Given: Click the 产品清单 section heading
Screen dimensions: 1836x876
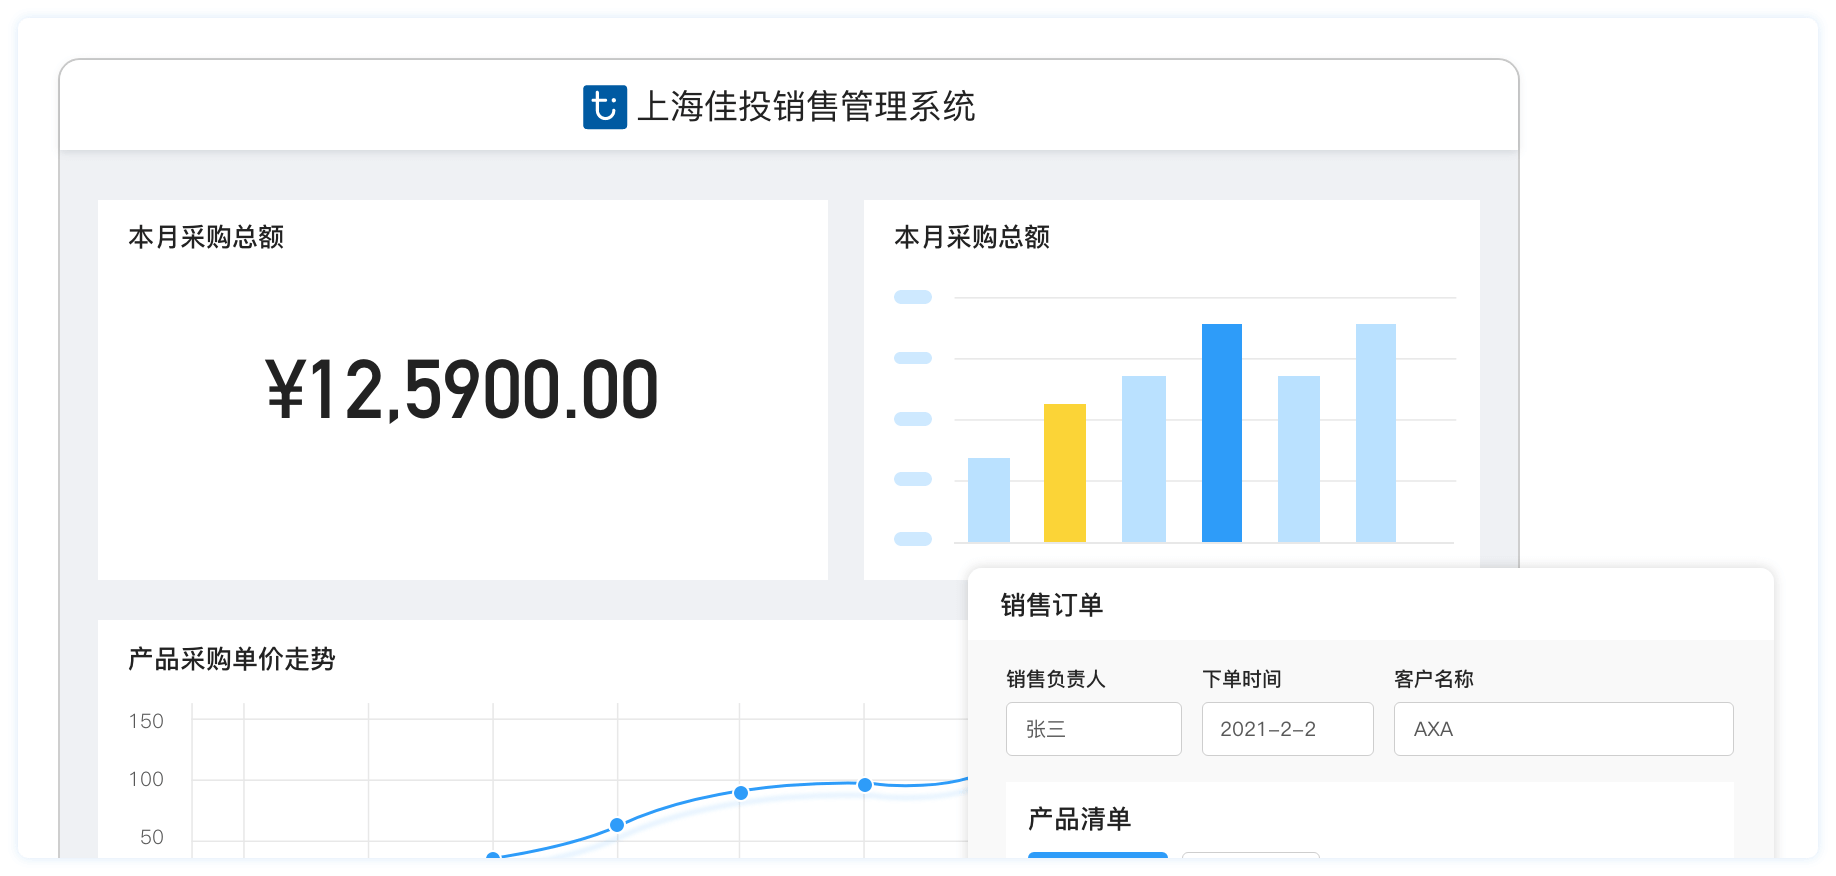Looking at the screenshot, I should (1079, 819).
